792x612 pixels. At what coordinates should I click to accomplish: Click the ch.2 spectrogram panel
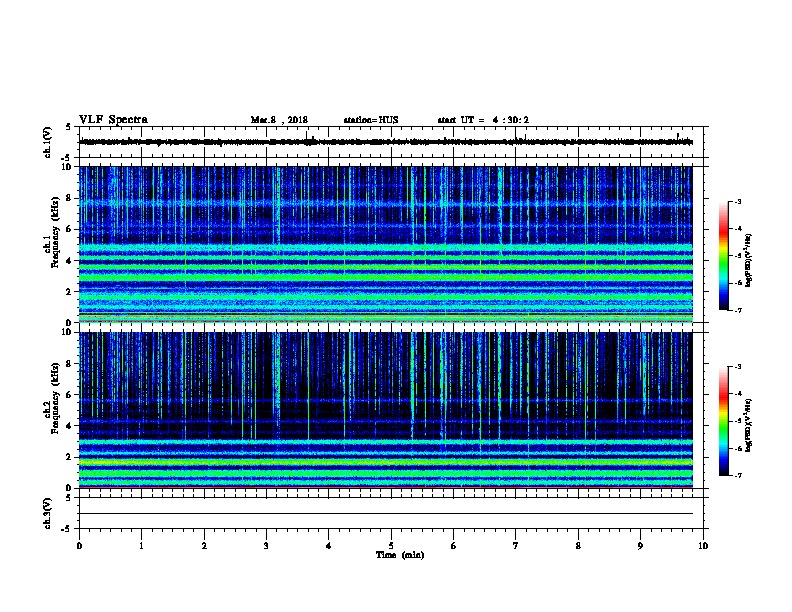386,410
